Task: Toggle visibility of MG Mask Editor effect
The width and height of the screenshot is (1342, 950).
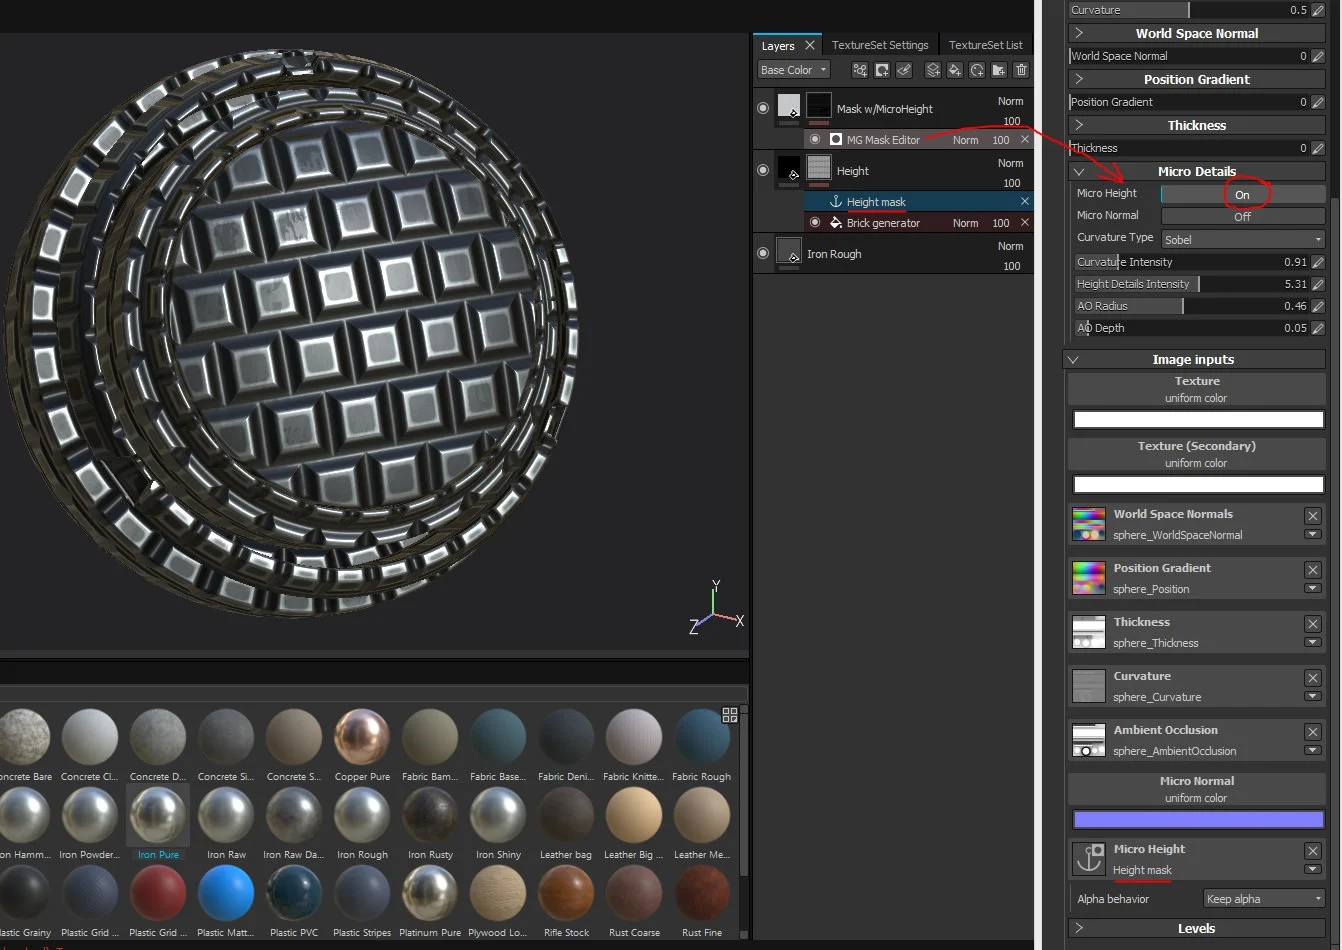Action: (815, 140)
